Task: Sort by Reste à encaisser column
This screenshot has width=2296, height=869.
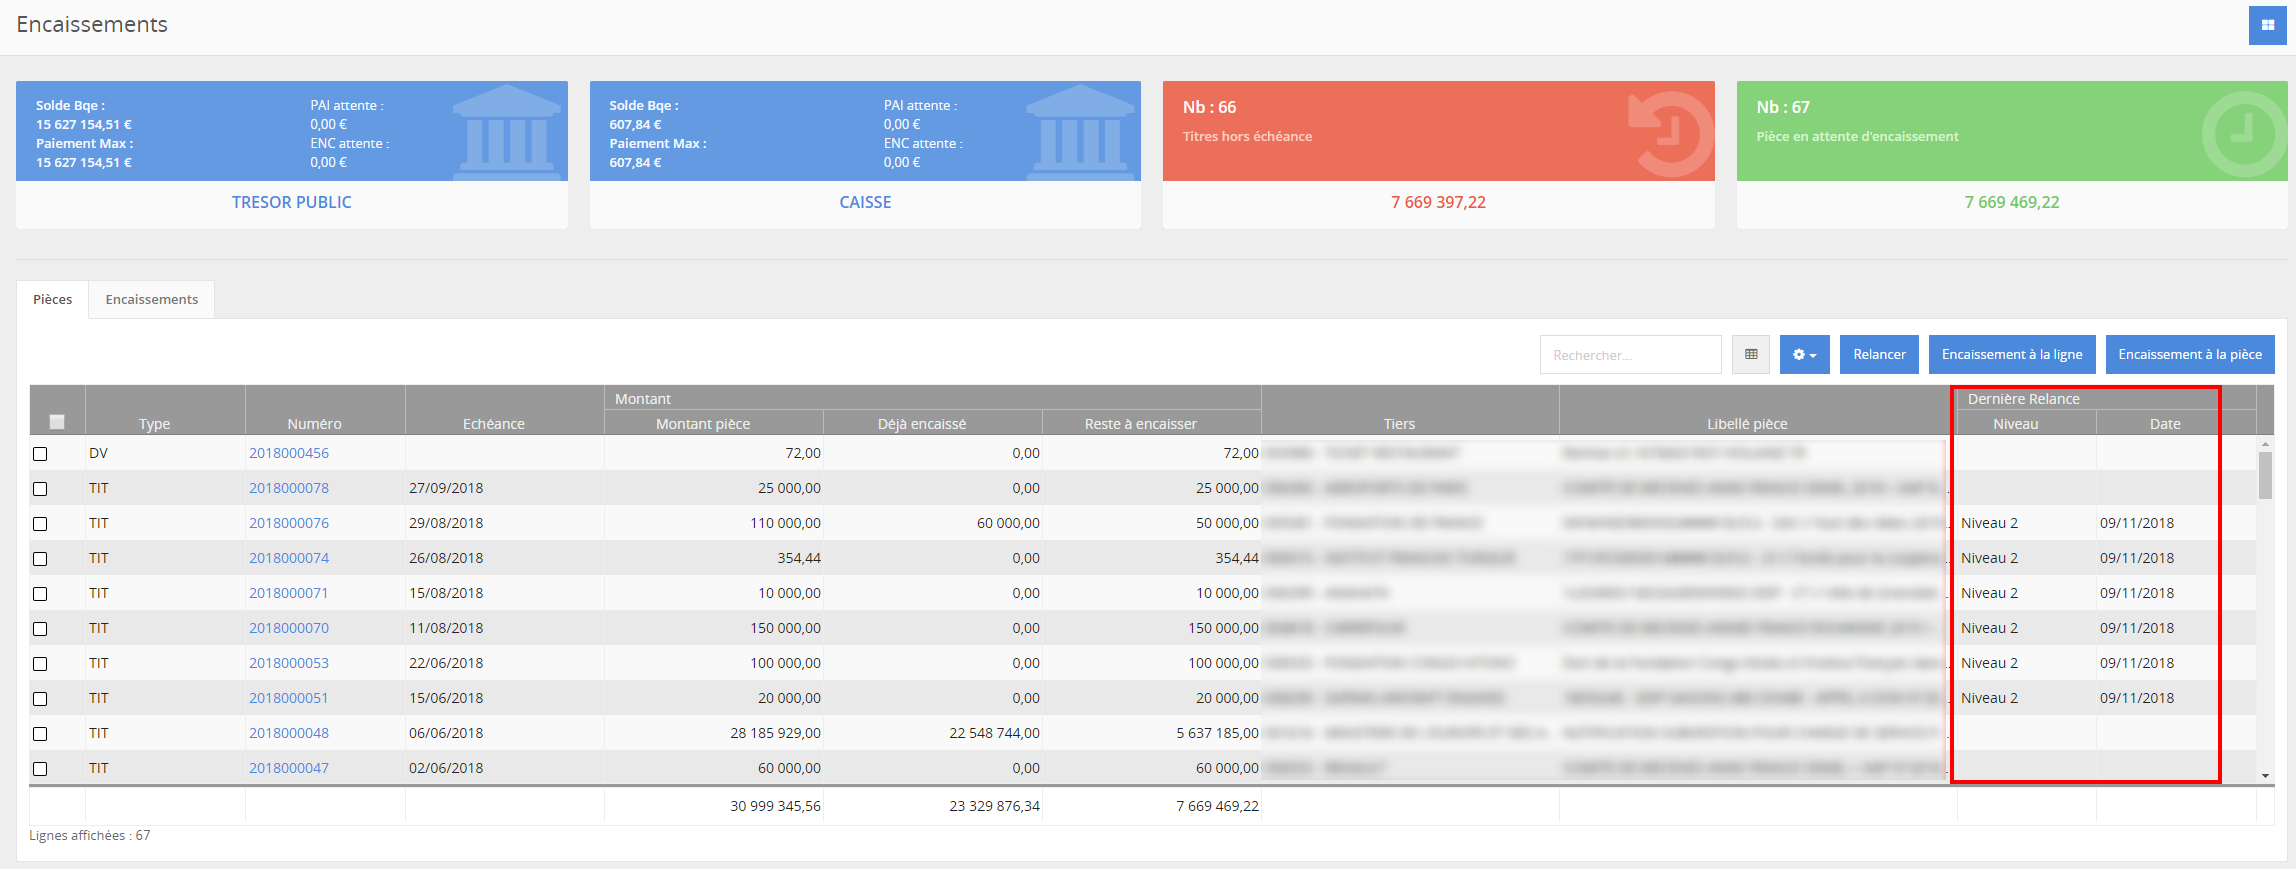Action: pos(1140,424)
